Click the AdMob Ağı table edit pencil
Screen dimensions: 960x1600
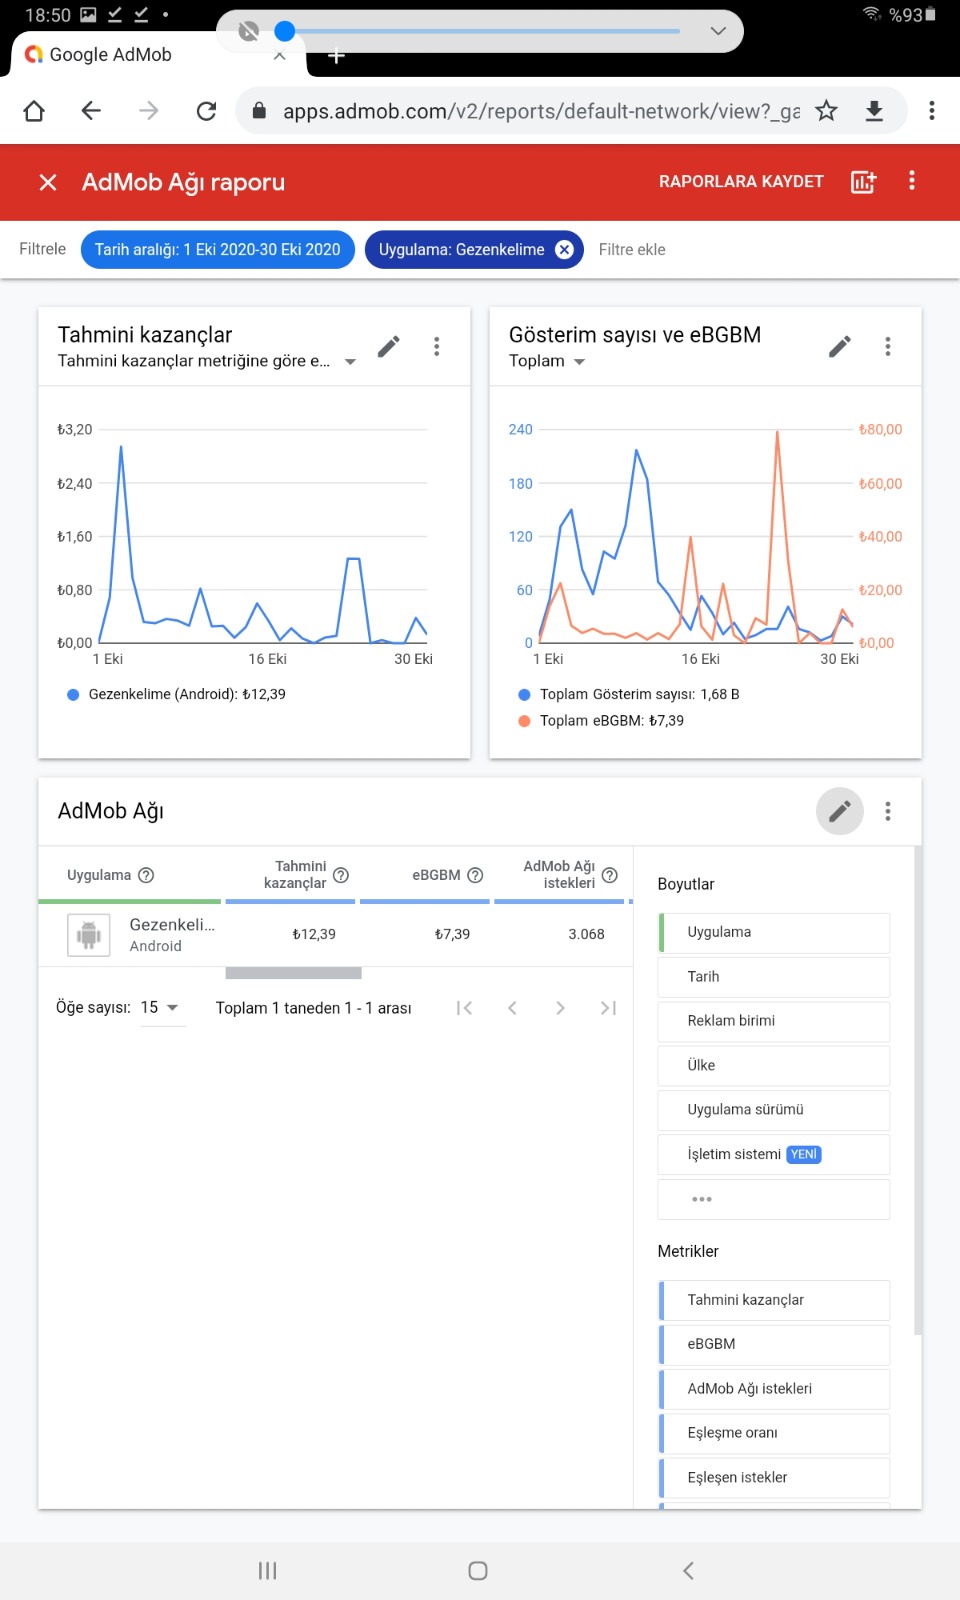840,811
